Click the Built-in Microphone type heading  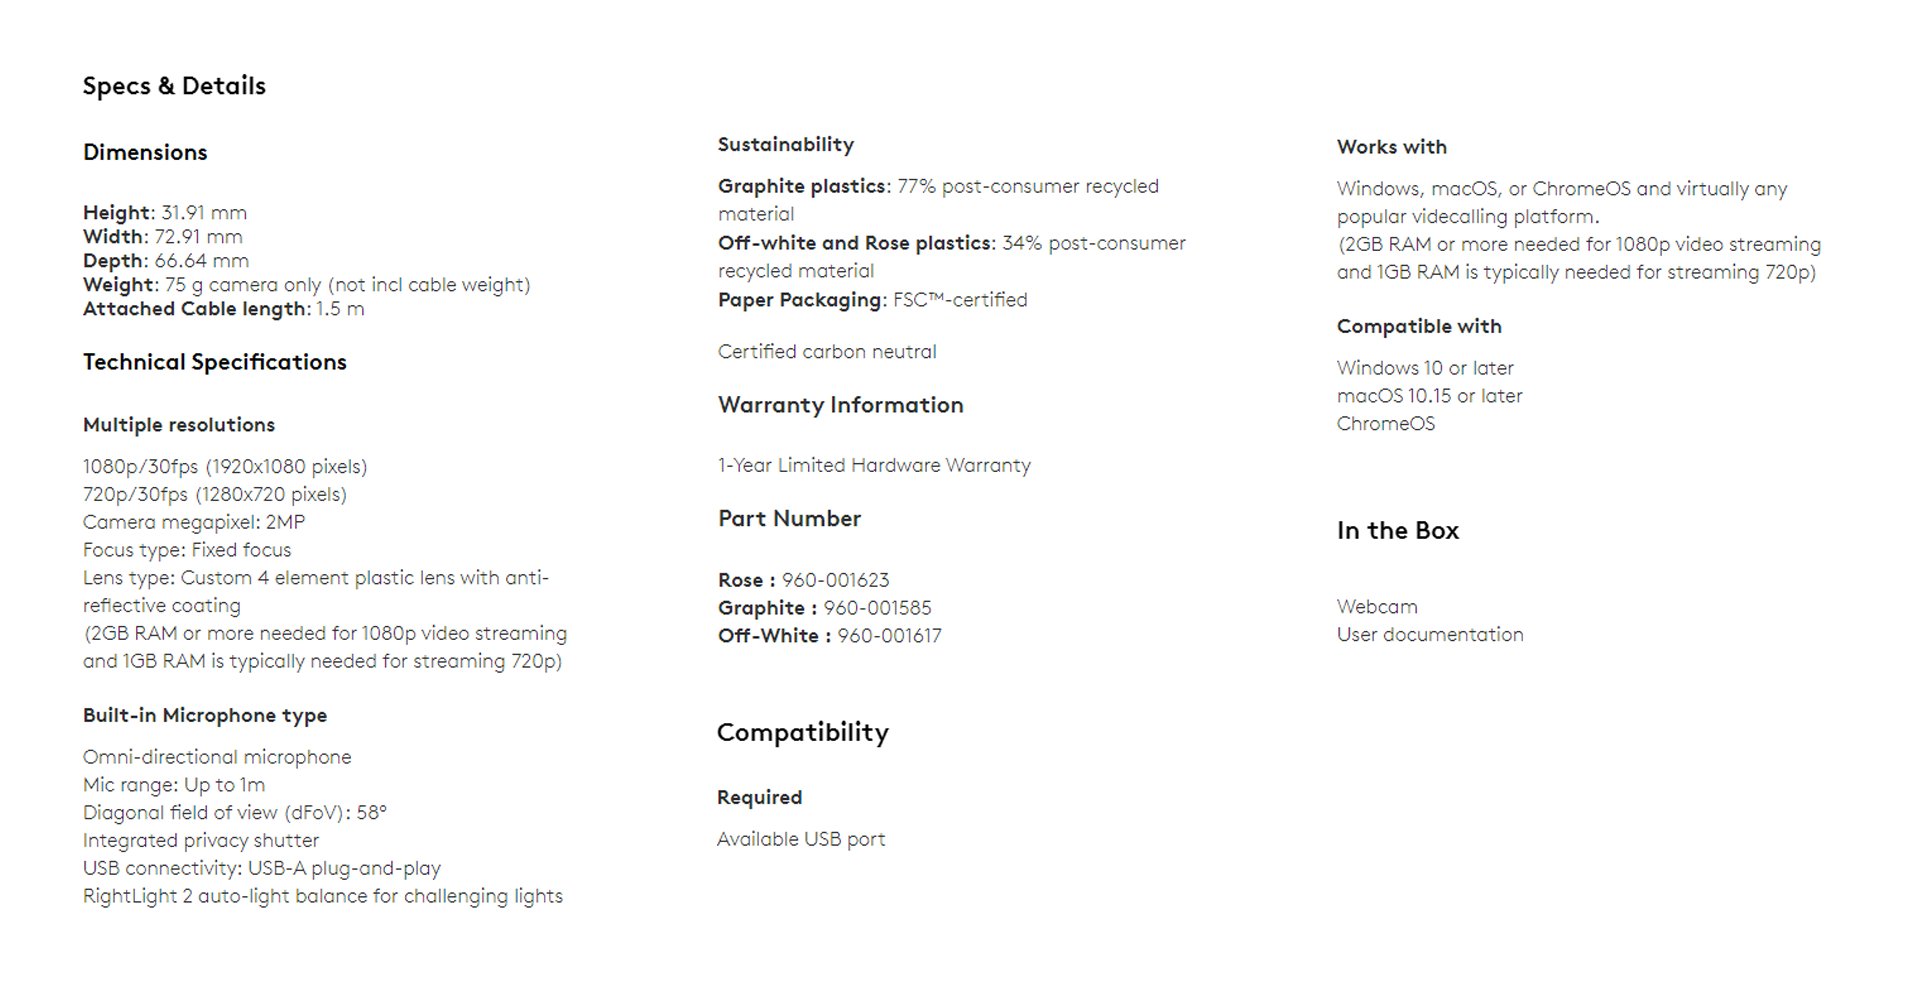coord(205,715)
